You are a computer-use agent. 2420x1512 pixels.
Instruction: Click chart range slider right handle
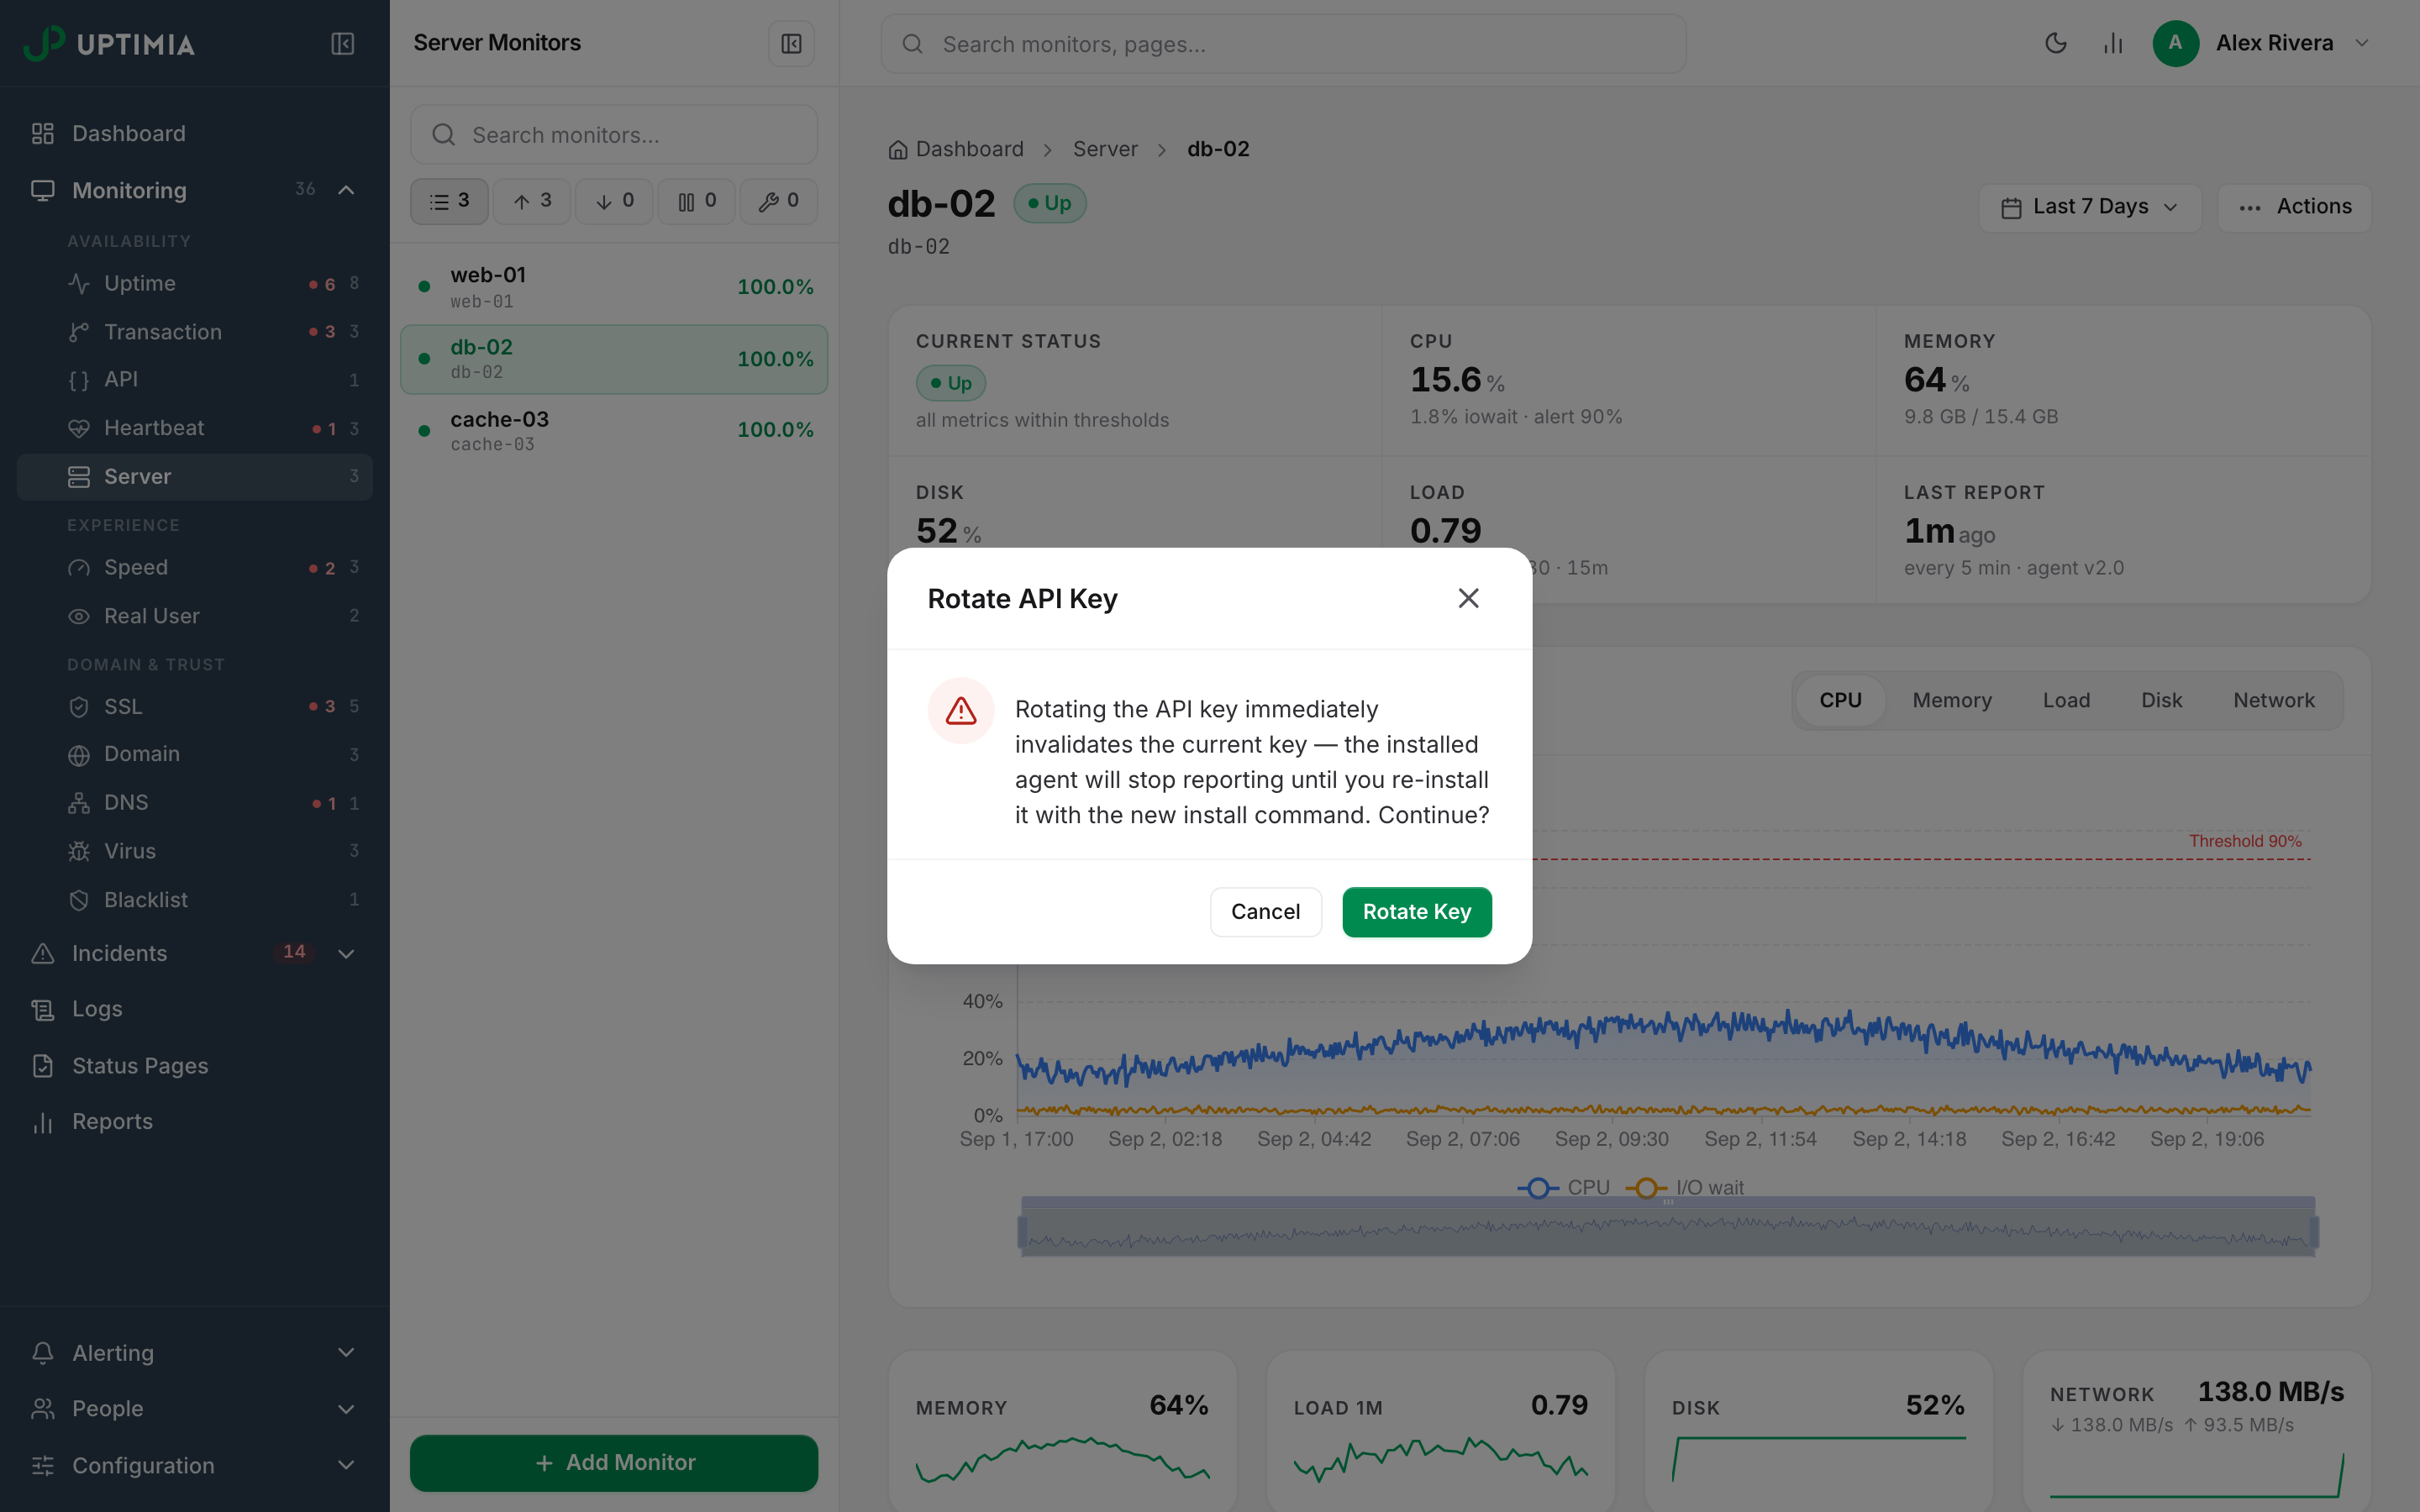(2314, 1232)
